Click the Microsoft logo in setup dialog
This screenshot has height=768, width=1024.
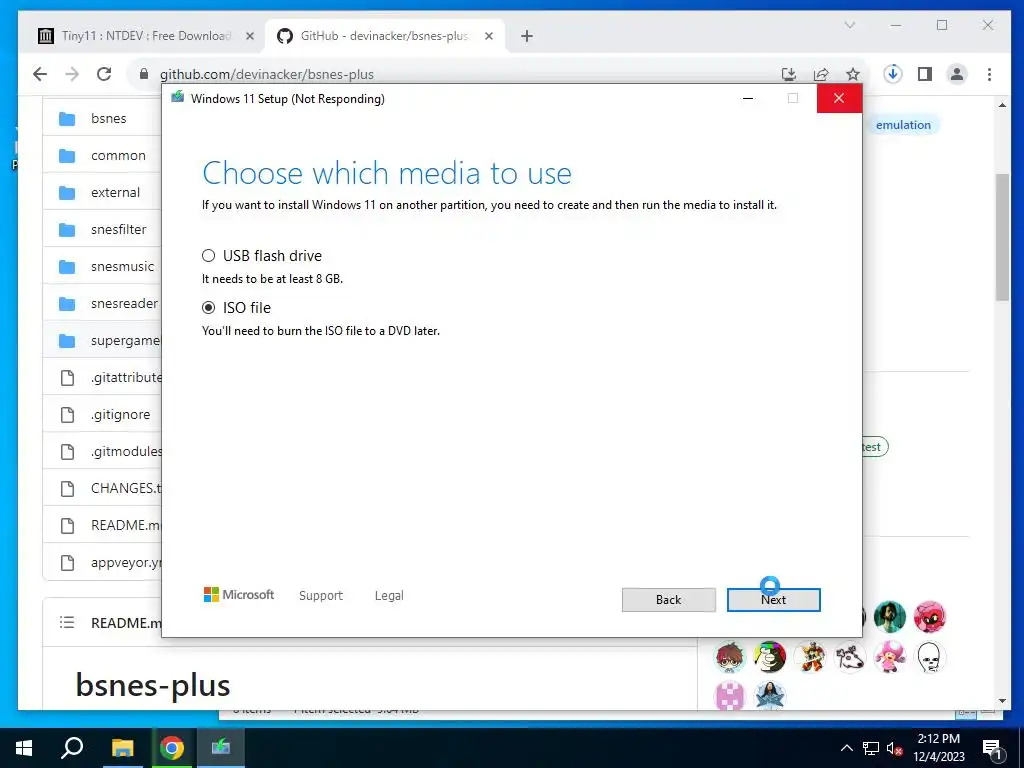239,595
